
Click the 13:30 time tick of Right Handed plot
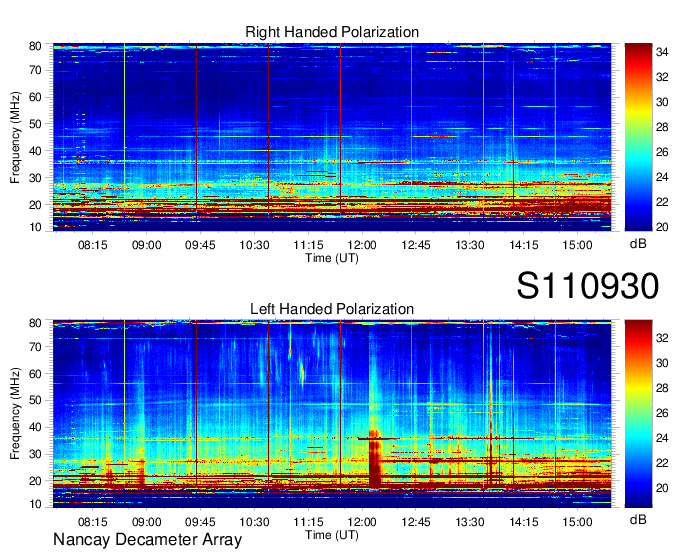point(470,245)
